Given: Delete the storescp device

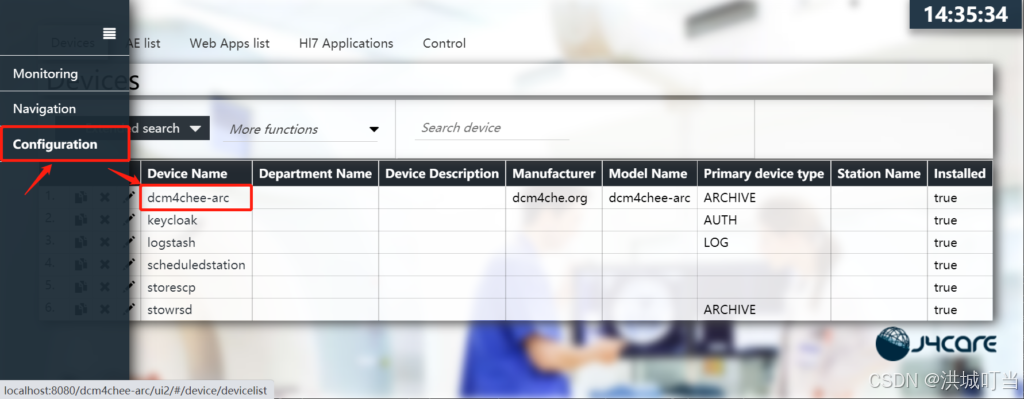Looking at the screenshot, I should point(104,287).
